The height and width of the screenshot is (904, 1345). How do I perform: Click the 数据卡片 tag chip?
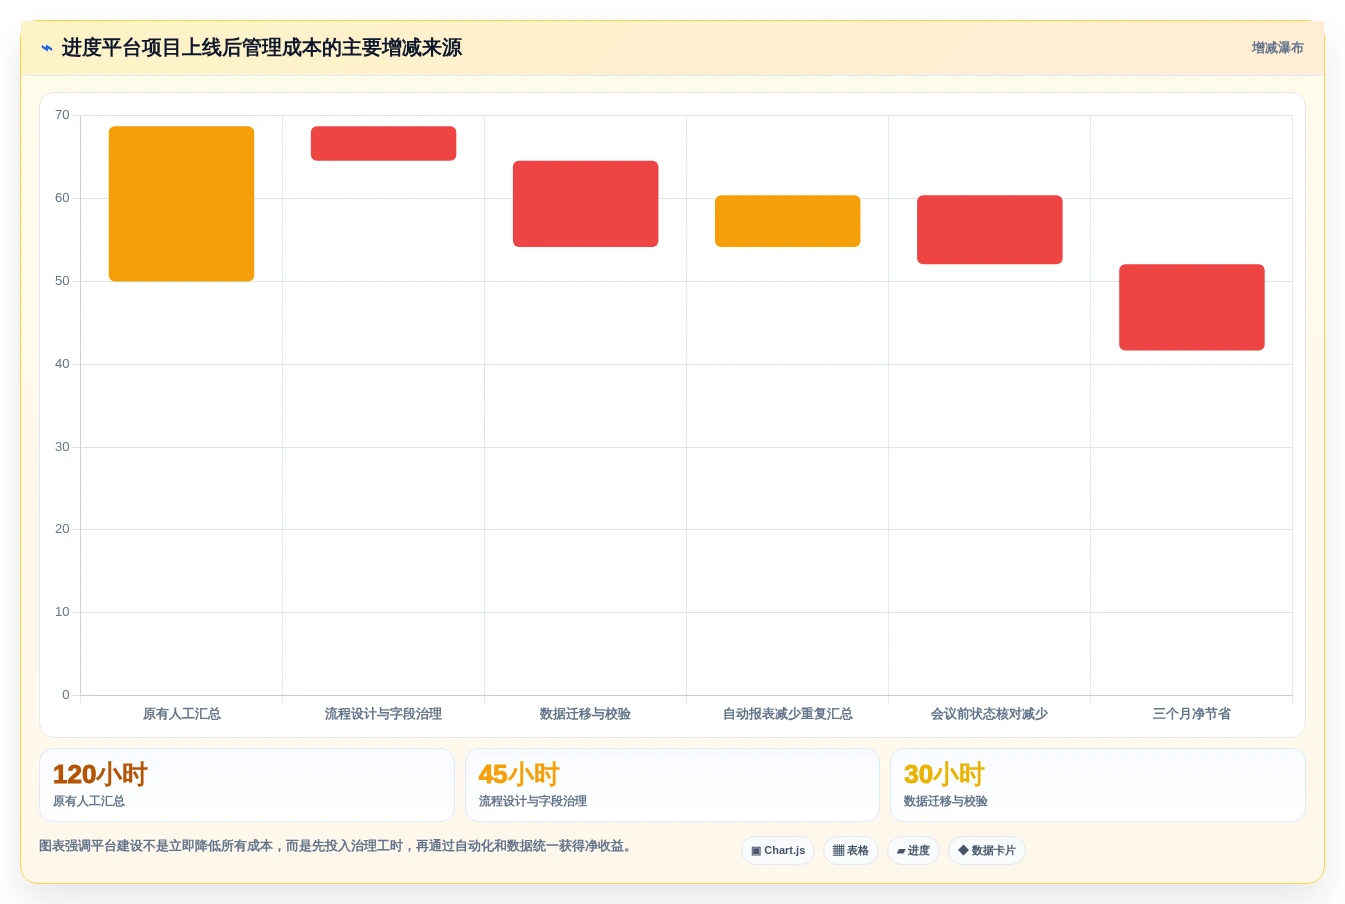tap(987, 851)
